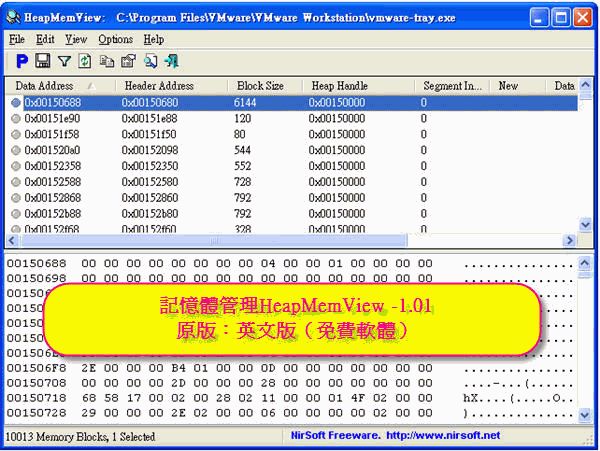Click the green refresh toolbar icon
Viewport: 600px width, 451px height.
(x=86, y=61)
